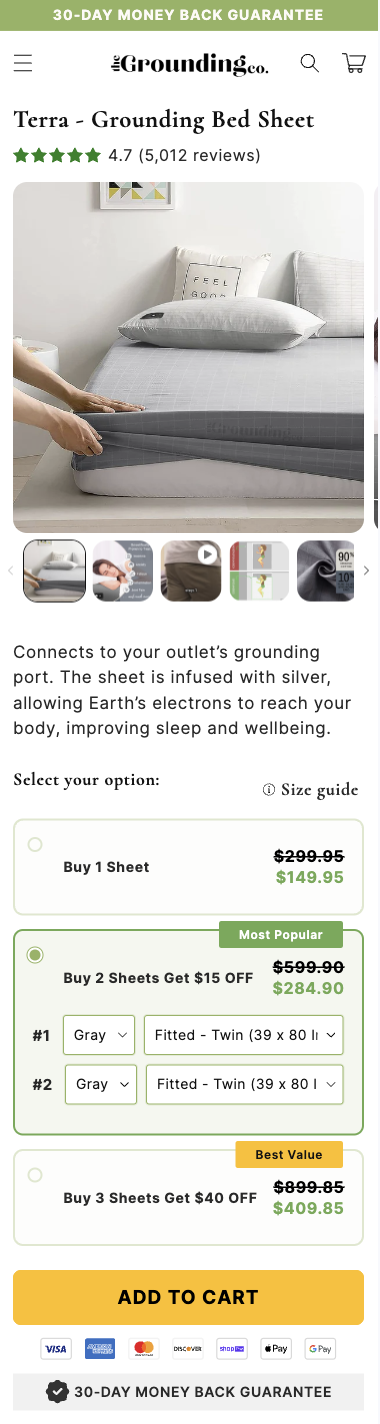The height and width of the screenshot is (1424, 380).
Task: Select Buy 3 Sheets Get $40 OFF
Action: (x=189, y=1197)
